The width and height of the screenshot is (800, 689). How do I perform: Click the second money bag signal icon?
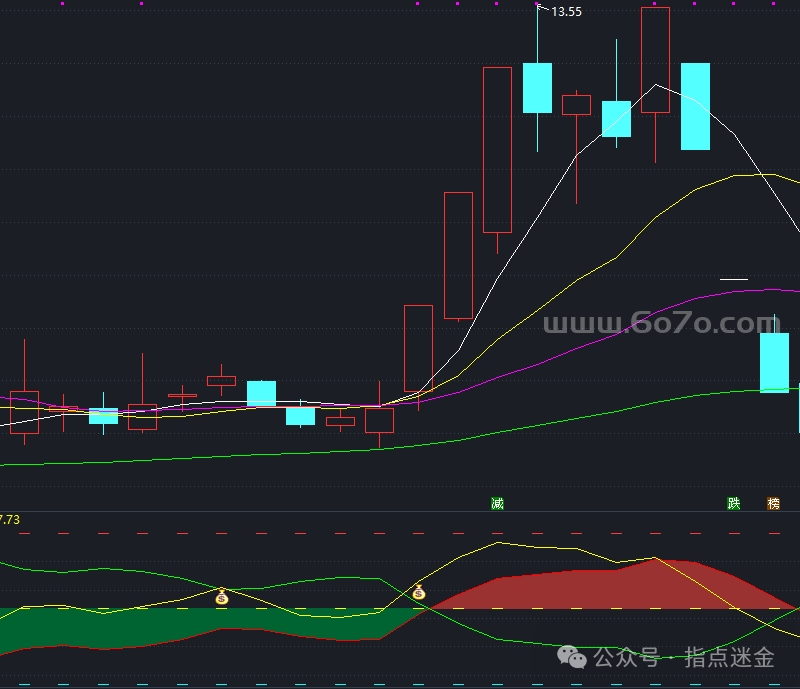coord(419,592)
